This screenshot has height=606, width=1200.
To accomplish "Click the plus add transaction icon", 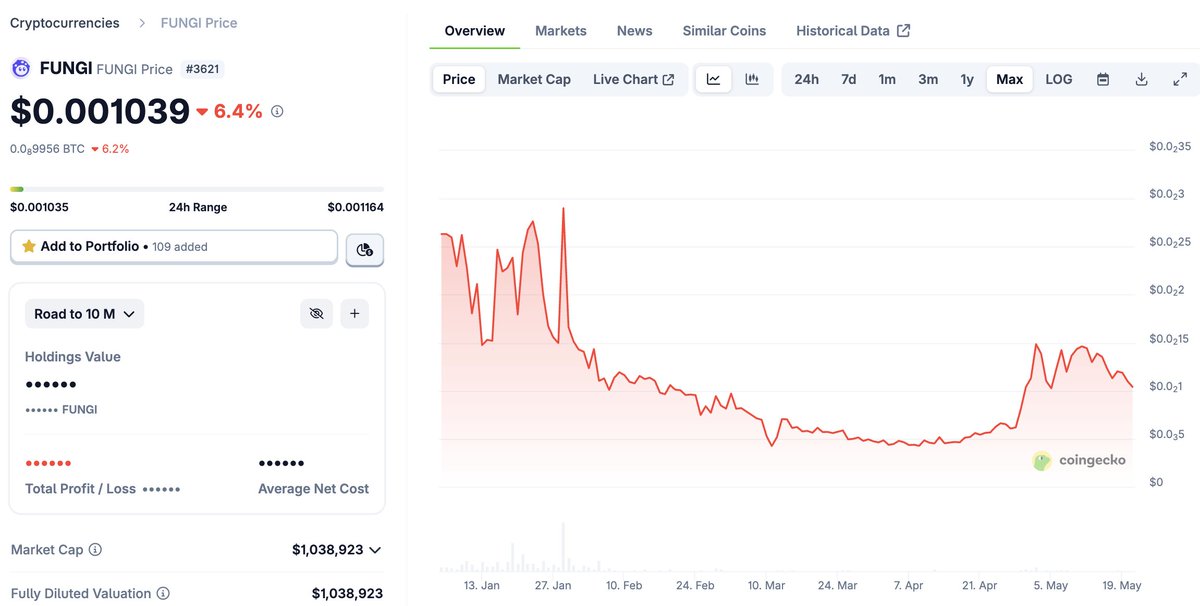I will (x=355, y=314).
